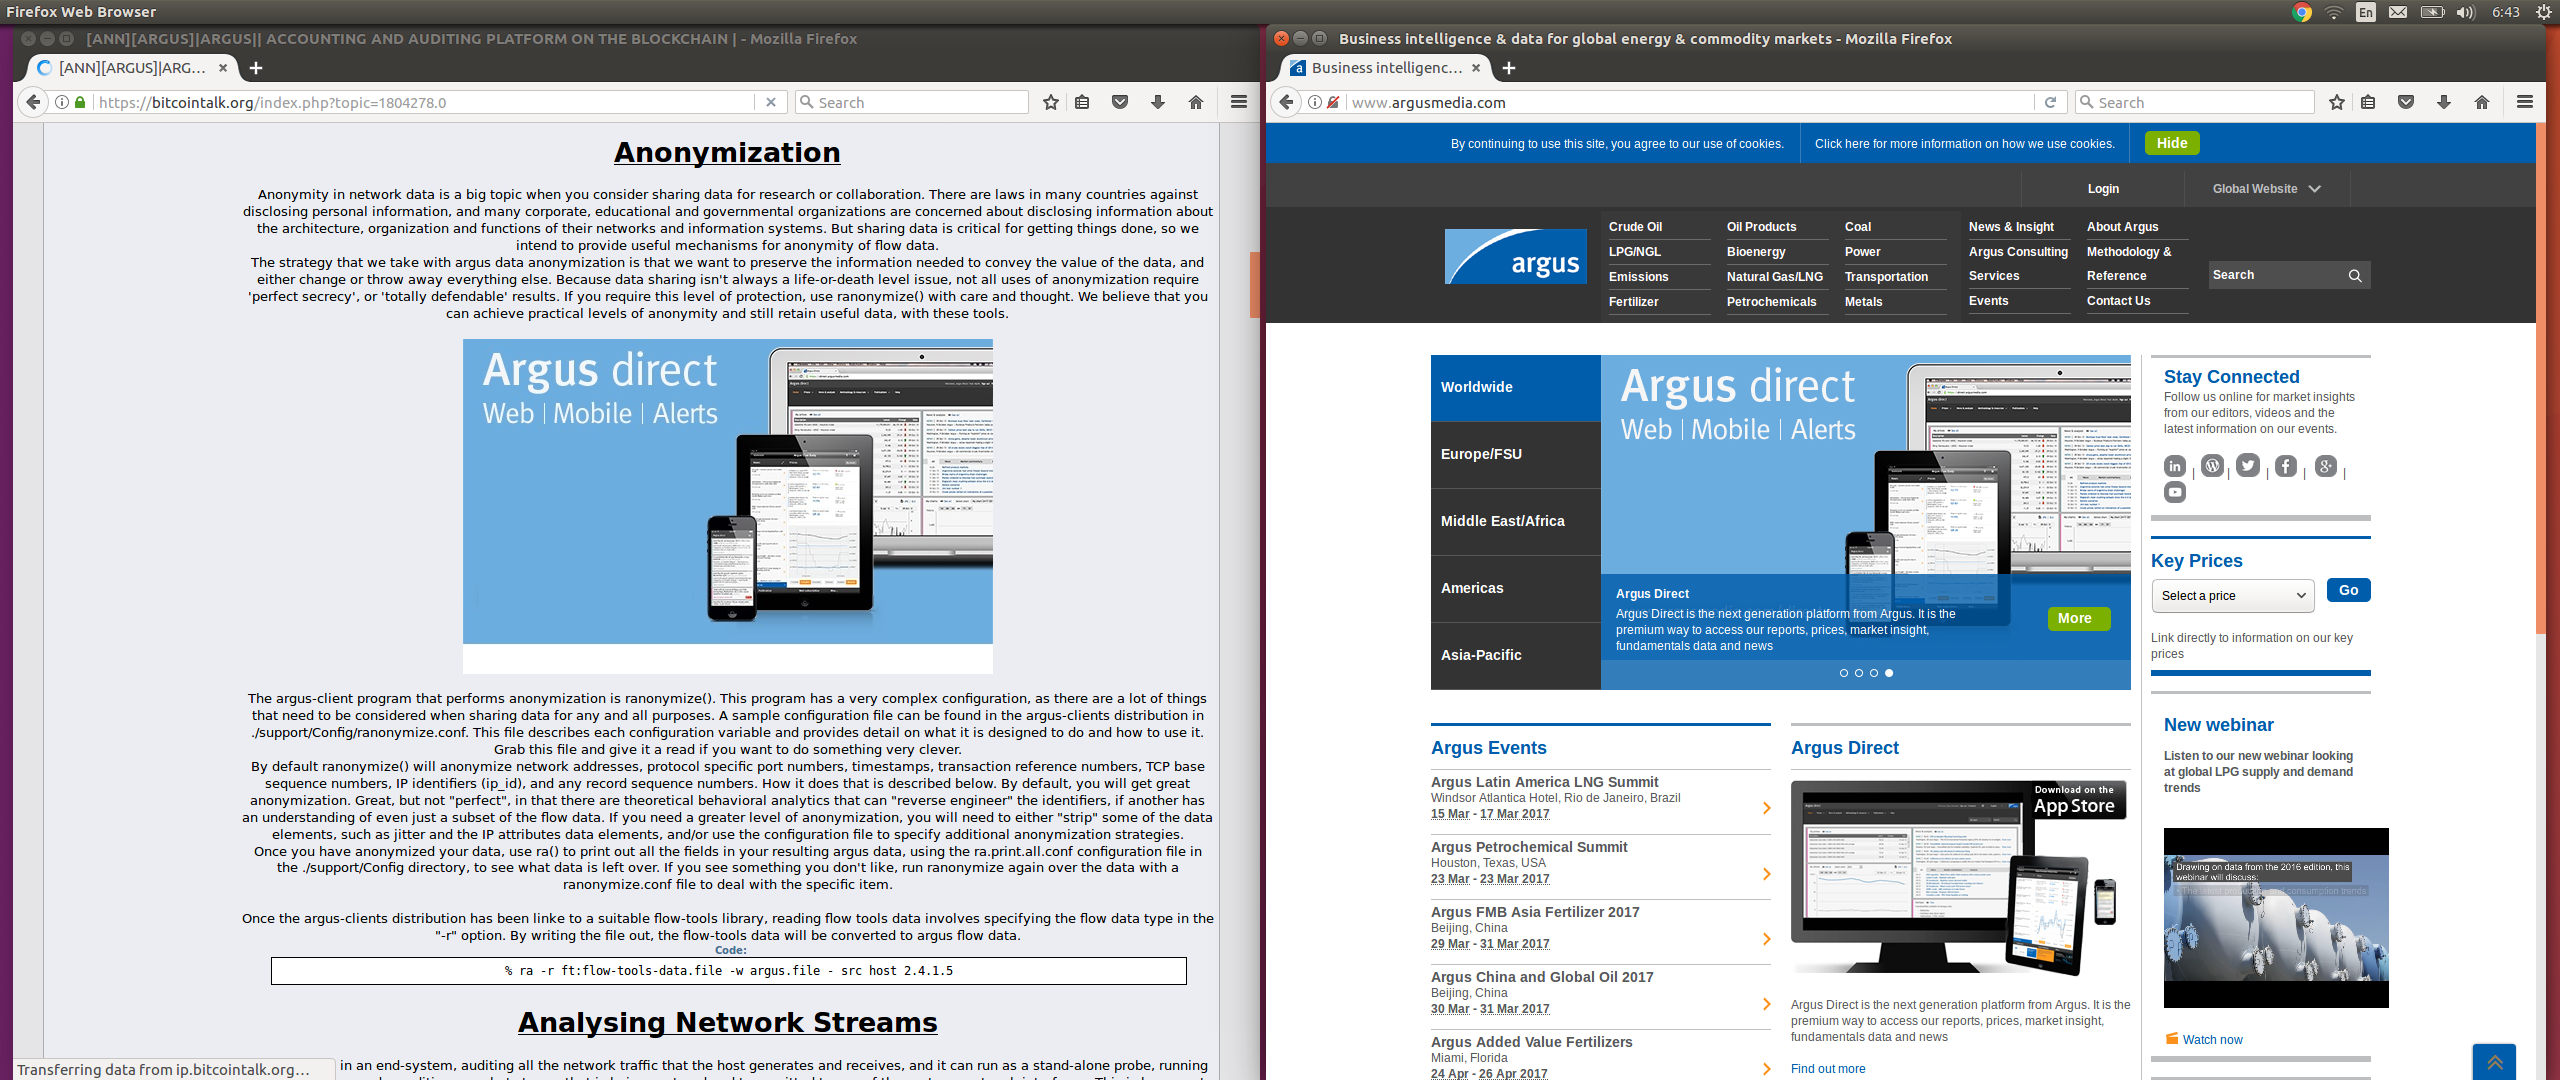Click back arrow in Argus Firefox window
Image resolution: width=2560 pixels, height=1080 pixels.
point(1287,102)
